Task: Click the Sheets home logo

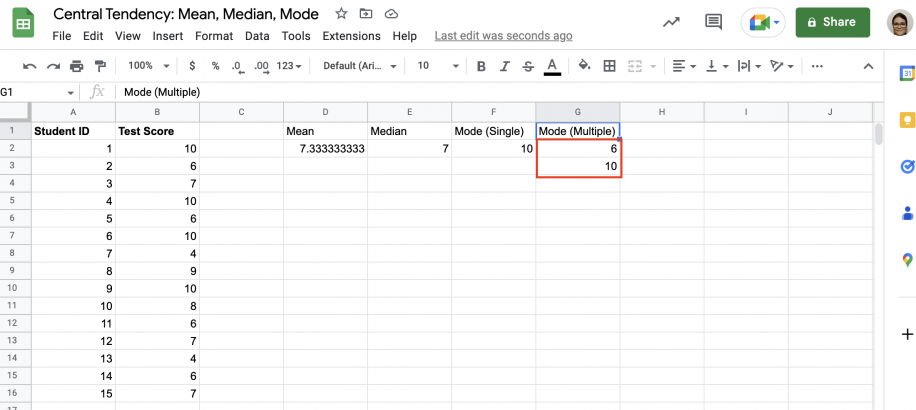Action: pyautogui.click(x=24, y=23)
